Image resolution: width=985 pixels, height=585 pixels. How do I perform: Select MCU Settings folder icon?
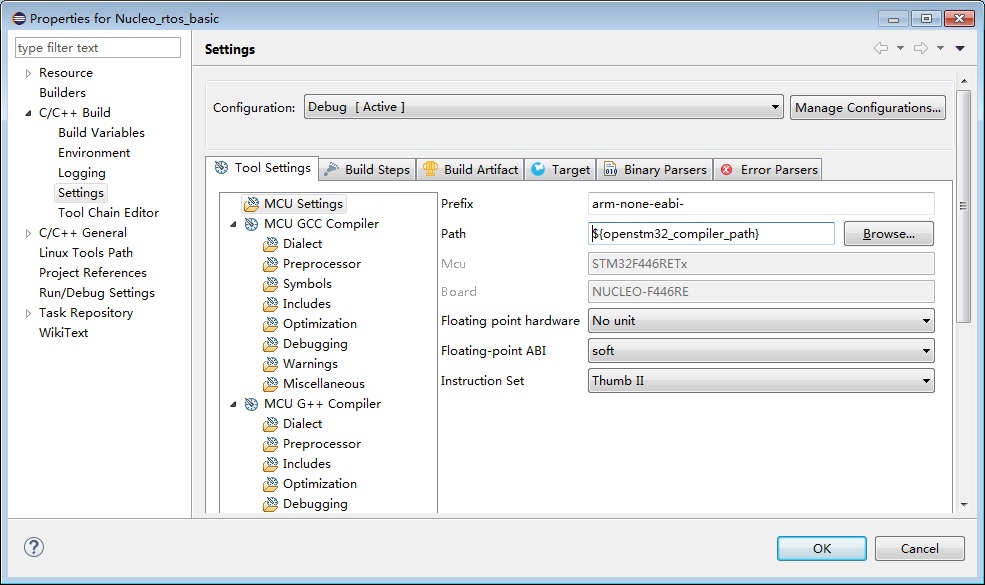pos(251,204)
